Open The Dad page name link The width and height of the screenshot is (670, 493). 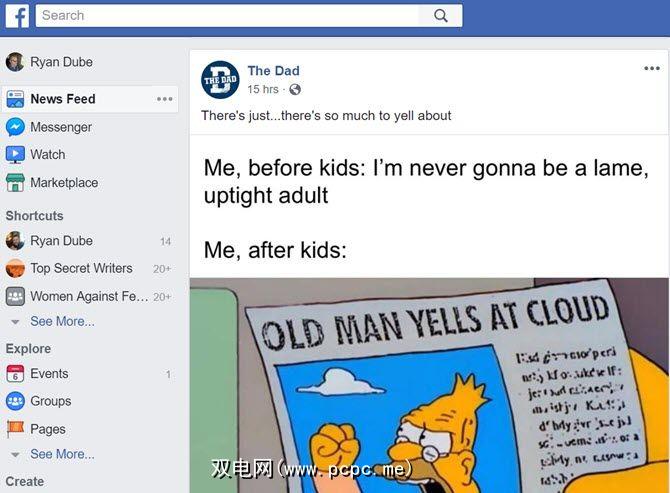click(x=273, y=70)
